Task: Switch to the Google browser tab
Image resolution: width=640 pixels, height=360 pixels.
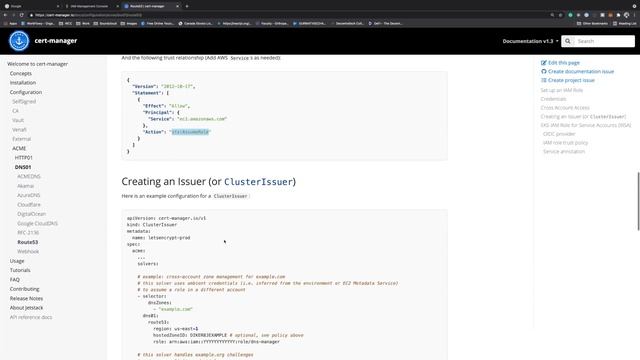Action: (x=32, y=6)
